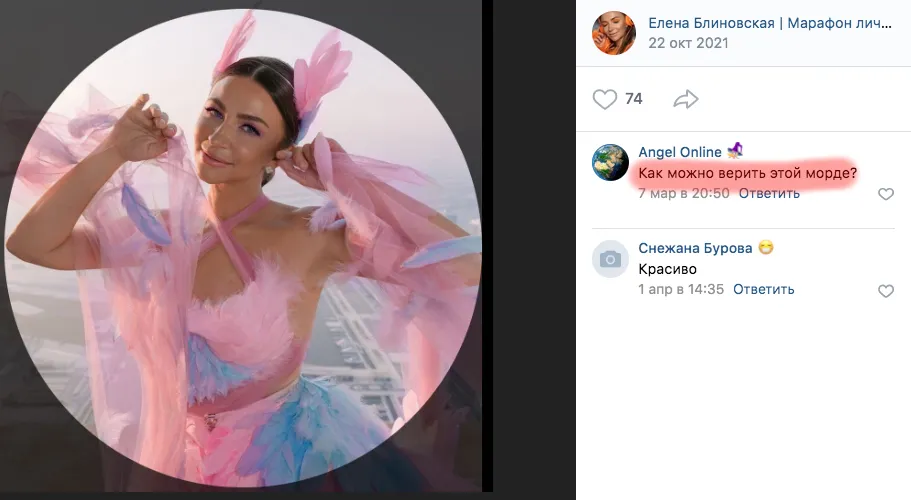Click the like count 74
This screenshot has height=500, width=911.
[x=633, y=99]
